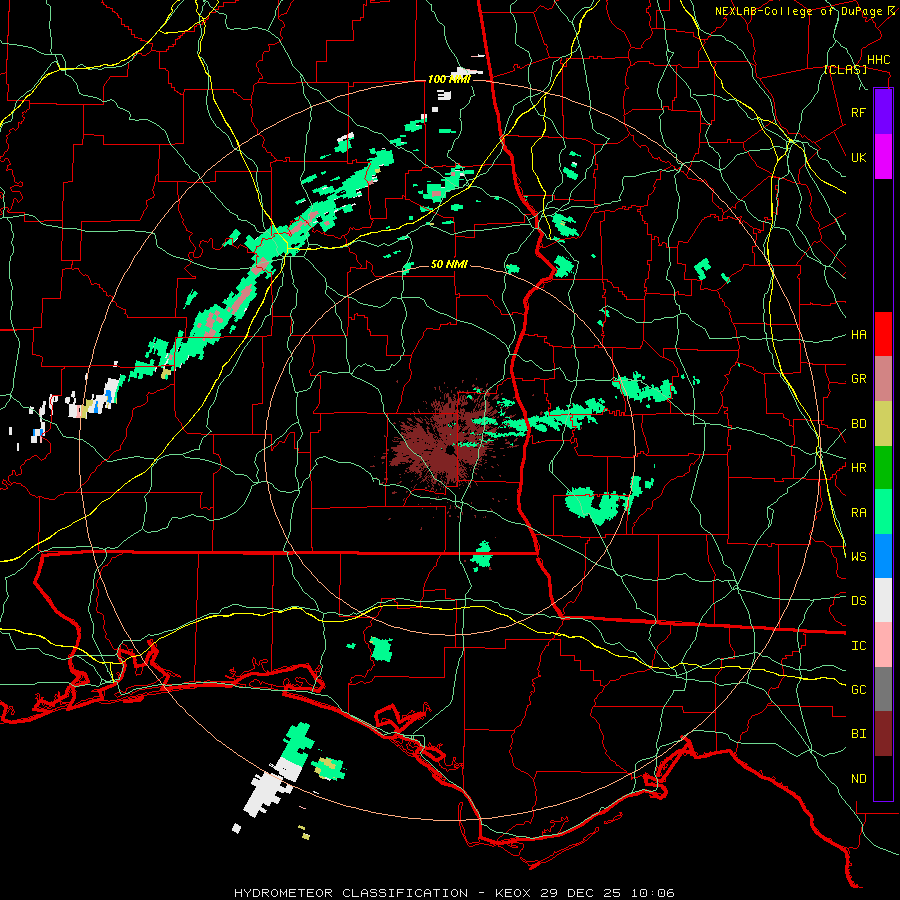Viewport: 900px width, 900px height.
Task: Click the BI dark red legend swatch
Action: click(883, 734)
